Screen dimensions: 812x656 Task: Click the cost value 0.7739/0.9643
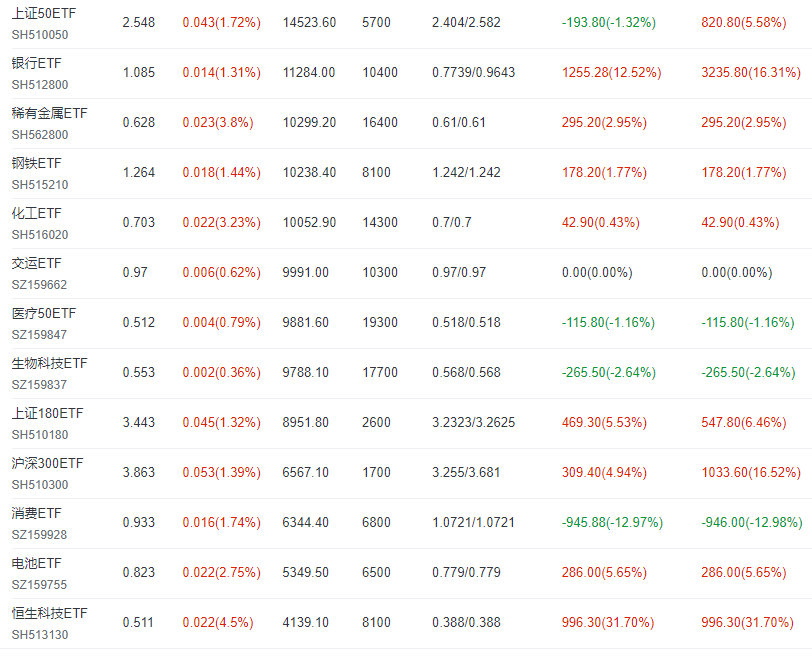point(474,72)
